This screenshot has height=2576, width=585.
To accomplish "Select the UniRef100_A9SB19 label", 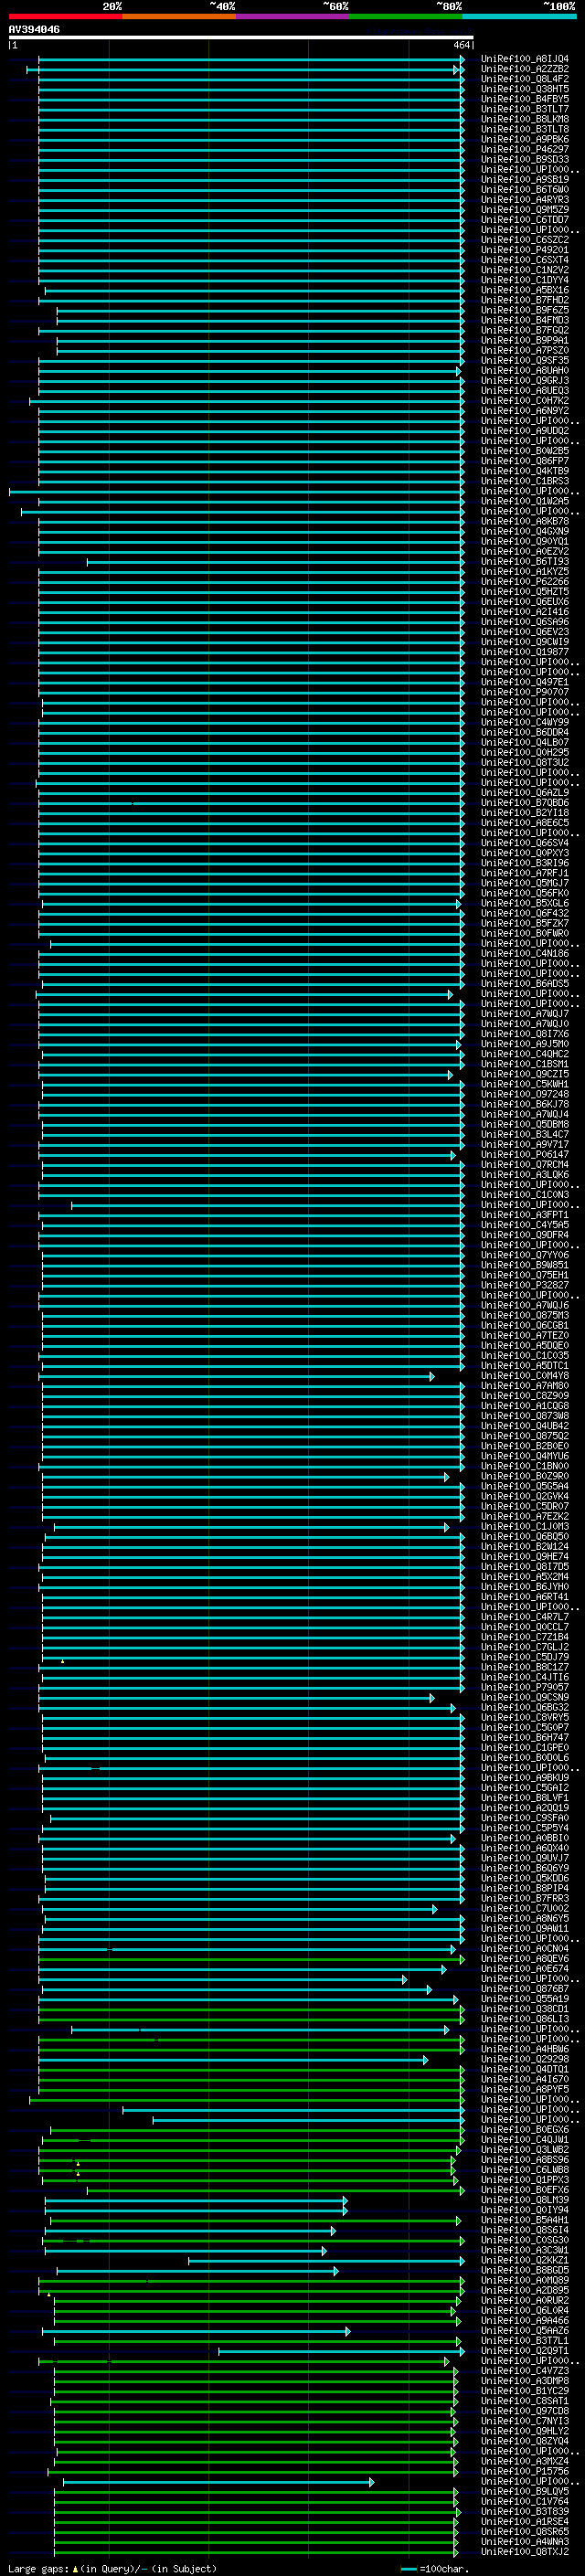I will [524, 180].
